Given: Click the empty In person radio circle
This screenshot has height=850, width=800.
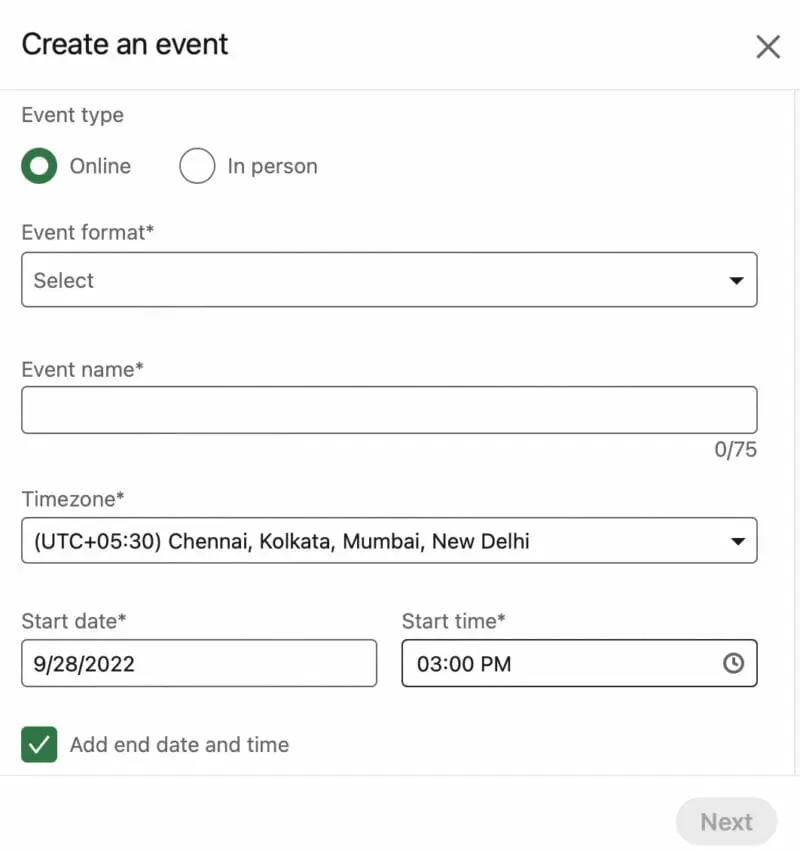Looking at the screenshot, I should click(197, 166).
